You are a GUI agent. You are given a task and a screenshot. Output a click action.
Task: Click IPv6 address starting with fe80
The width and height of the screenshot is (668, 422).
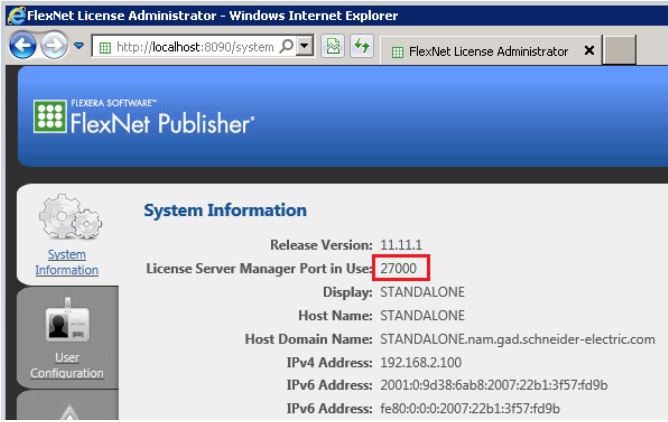coord(470,408)
